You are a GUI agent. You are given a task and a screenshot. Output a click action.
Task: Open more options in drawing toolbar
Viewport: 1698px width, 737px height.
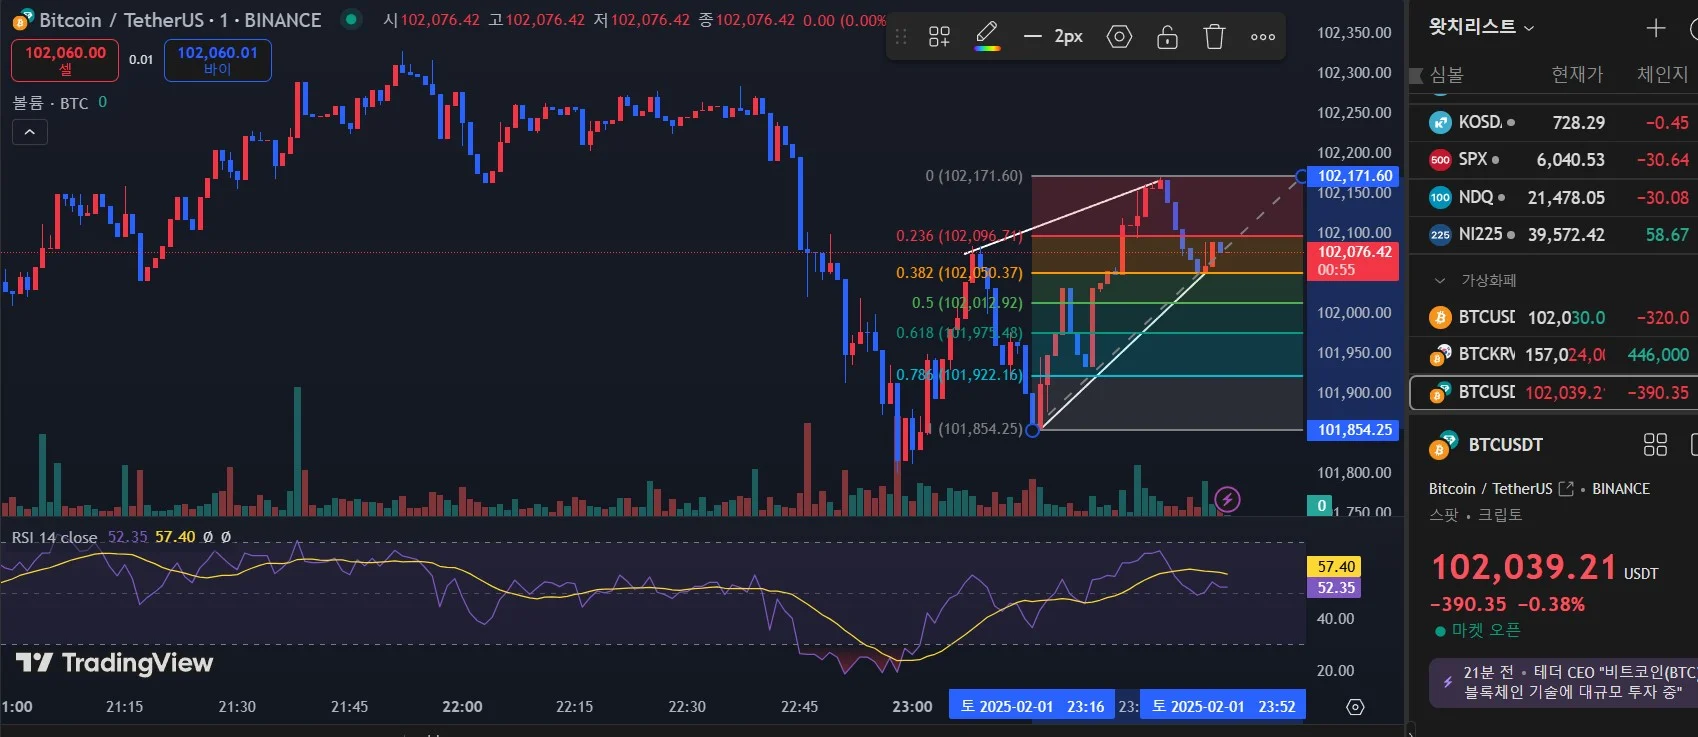point(1263,37)
